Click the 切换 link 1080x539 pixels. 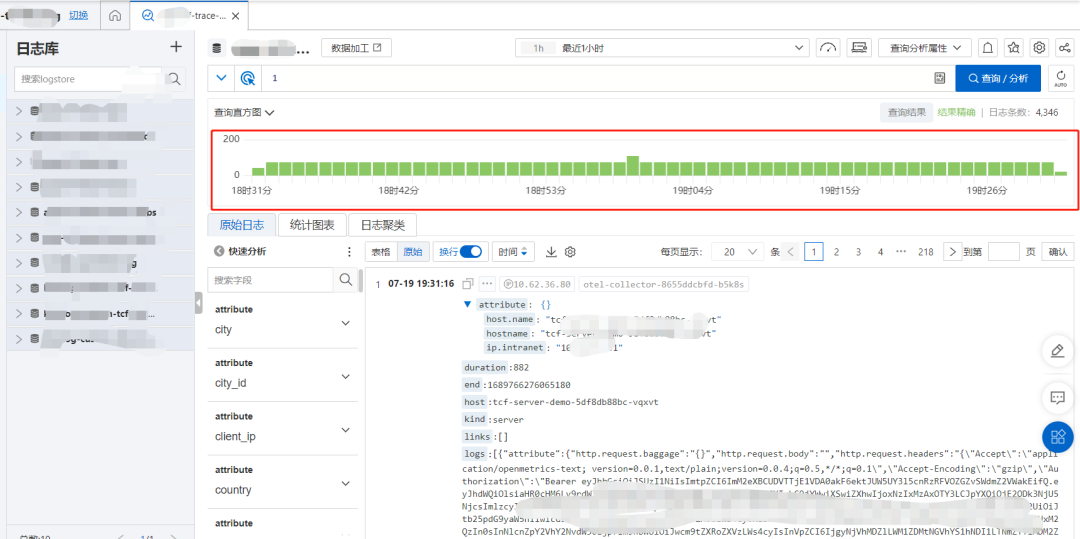point(79,15)
